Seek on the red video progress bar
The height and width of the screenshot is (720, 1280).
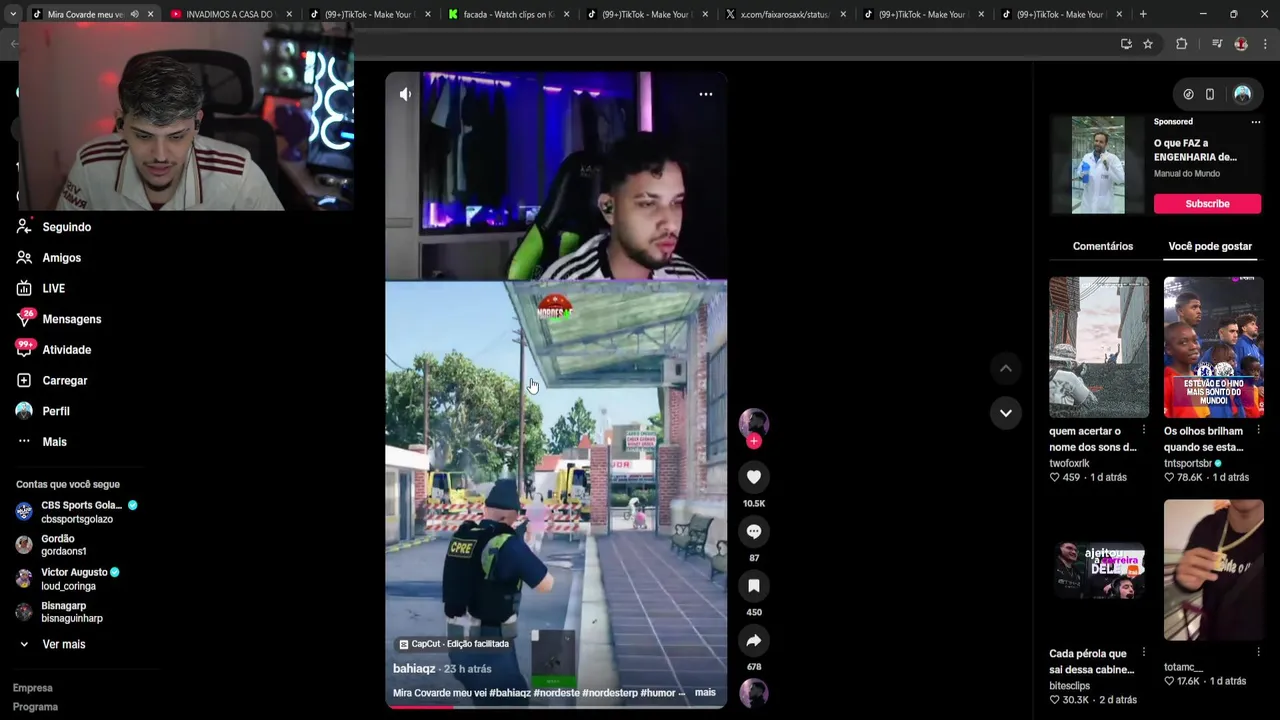tap(556, 707)
